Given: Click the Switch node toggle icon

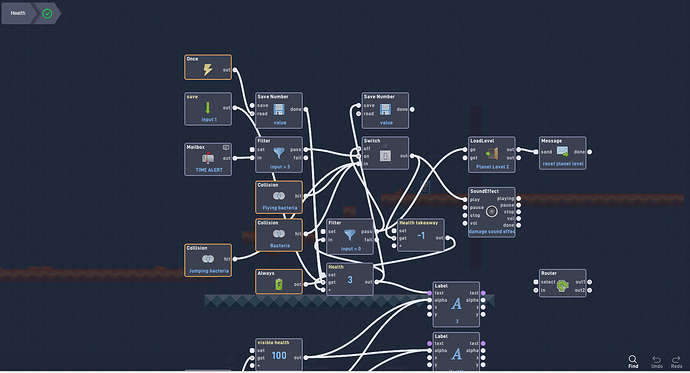Looking at the screenshot, I should tap(385, 155).
